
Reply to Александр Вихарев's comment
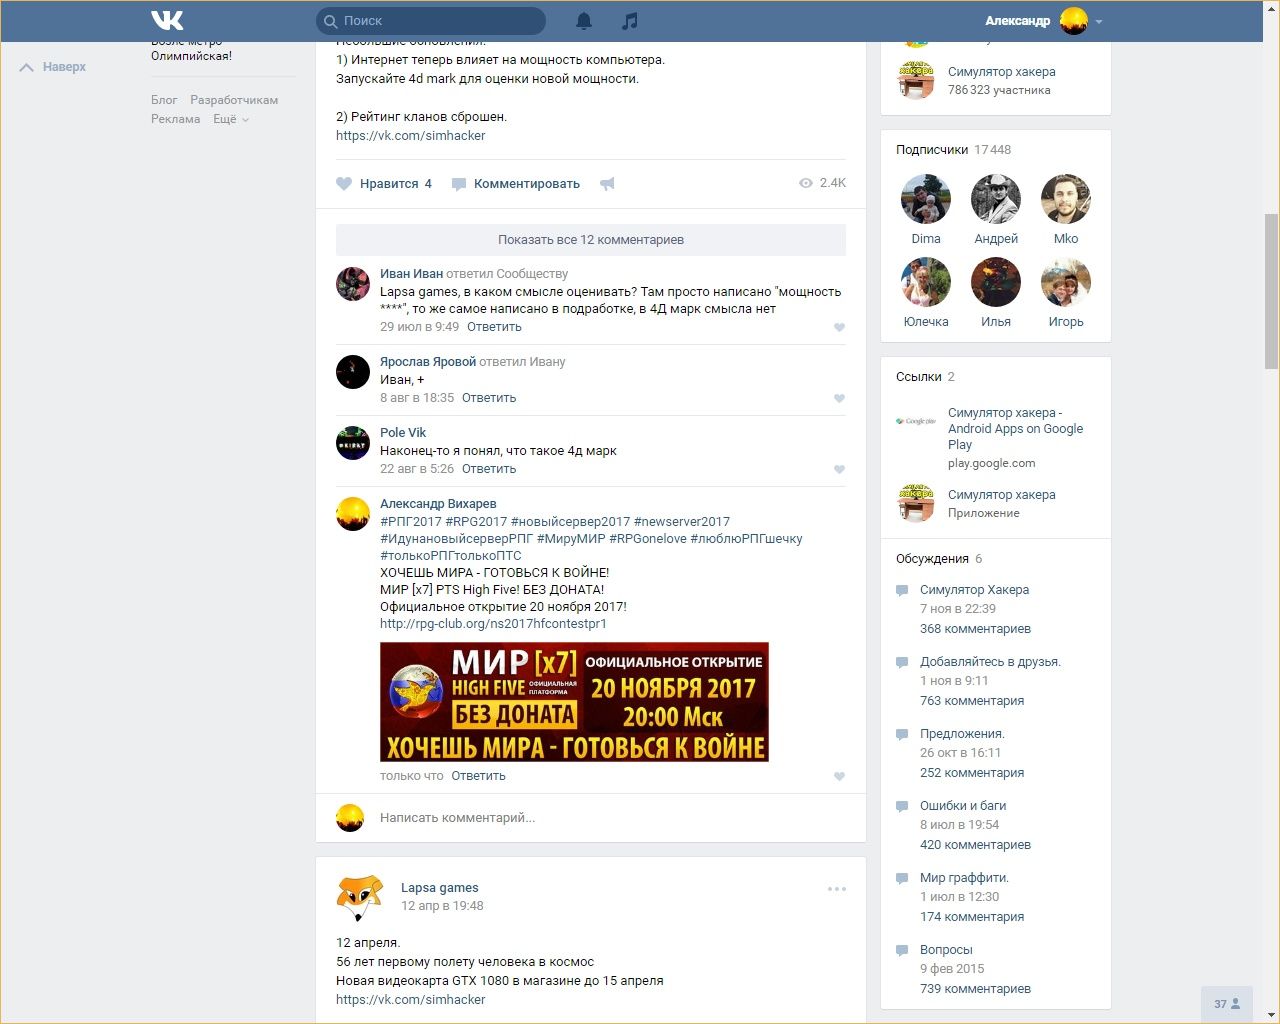click(478, 776)
